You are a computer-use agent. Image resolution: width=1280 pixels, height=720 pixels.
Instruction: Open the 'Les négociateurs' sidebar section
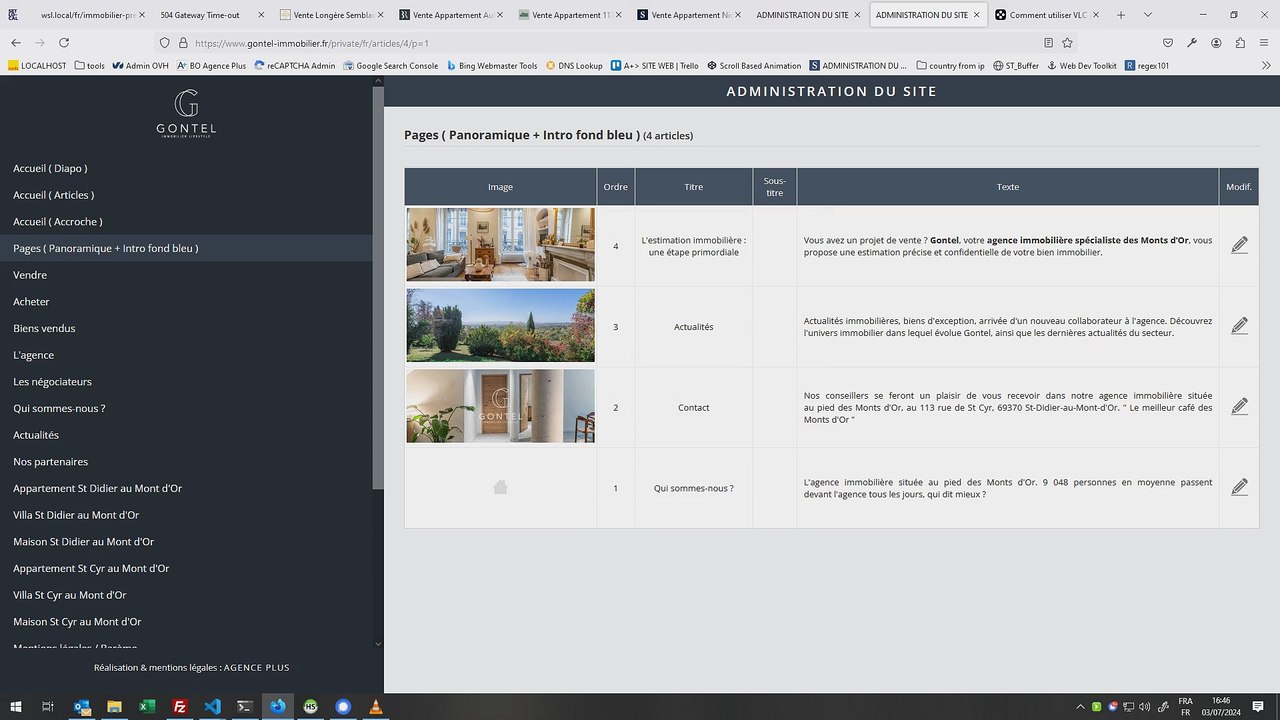(52, 382)
